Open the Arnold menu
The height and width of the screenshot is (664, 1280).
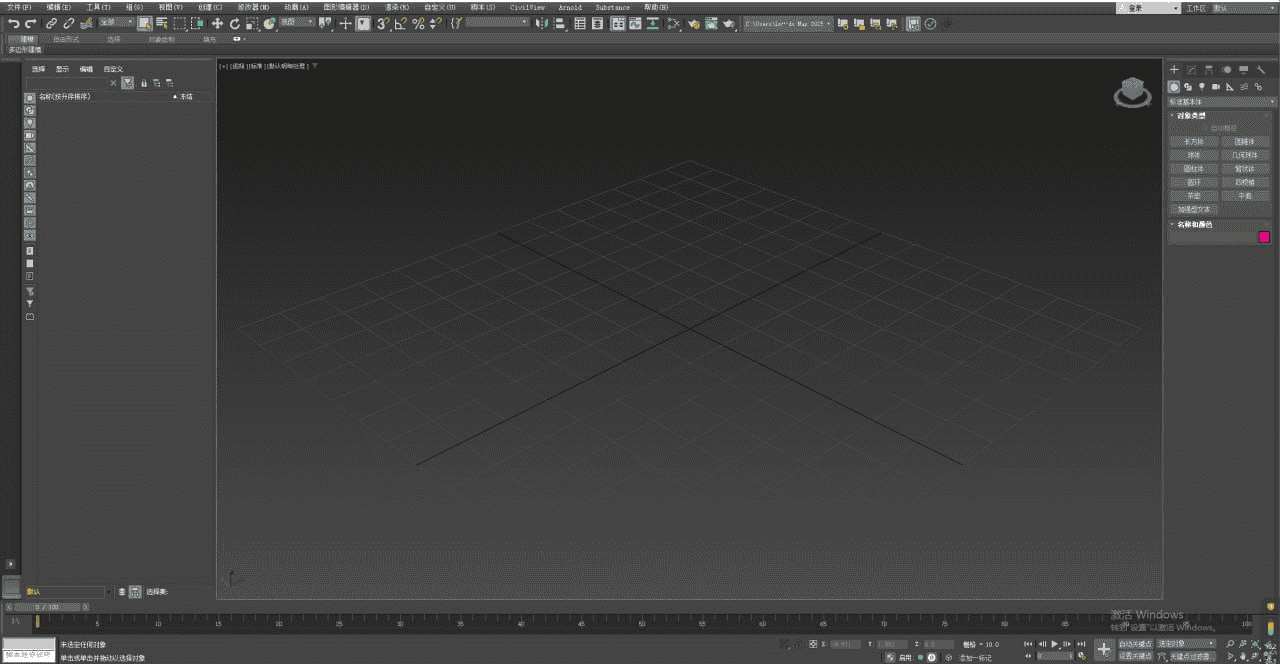coord(570,7)
